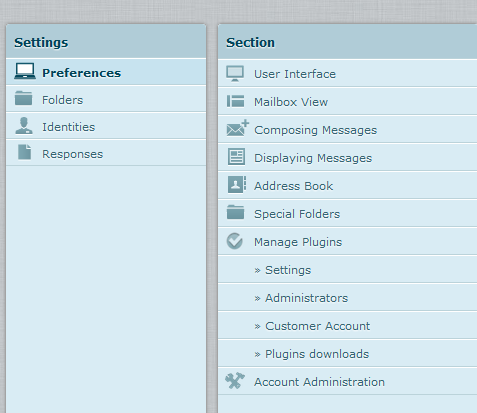Image resolution: width=477 pixels, height=413 pixels.
Task: Click the Manage Plugins checkmark icon
Action: pyautogui.click(x=235, y=241)
